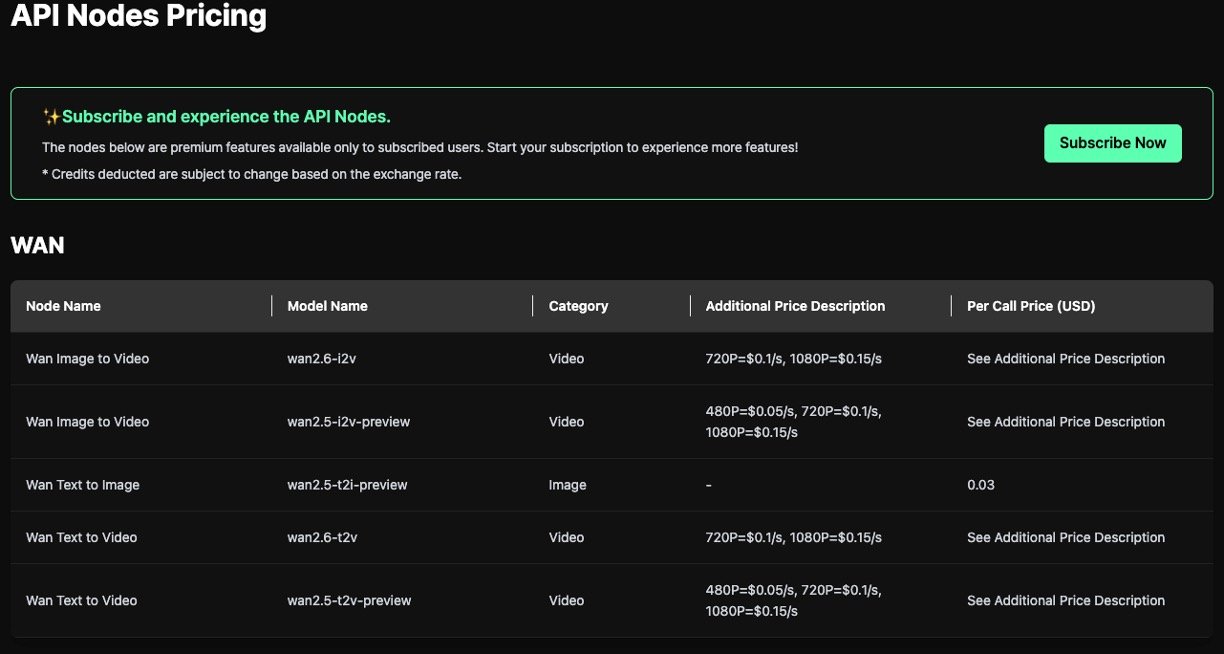Click the Model Name column header
1224x654 pixels.
point(327,306)
